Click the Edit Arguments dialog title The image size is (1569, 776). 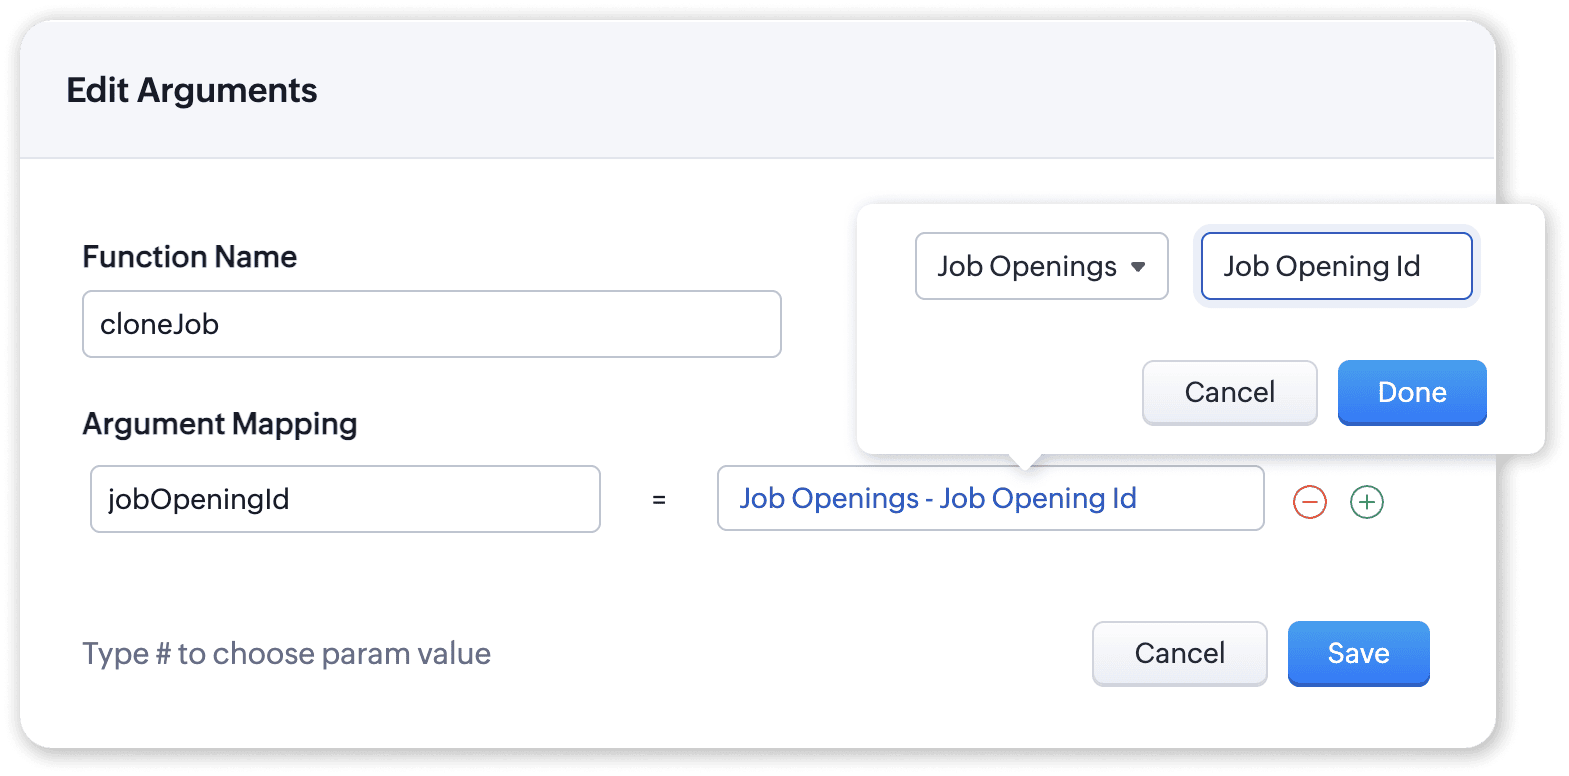tap(191, 90)
